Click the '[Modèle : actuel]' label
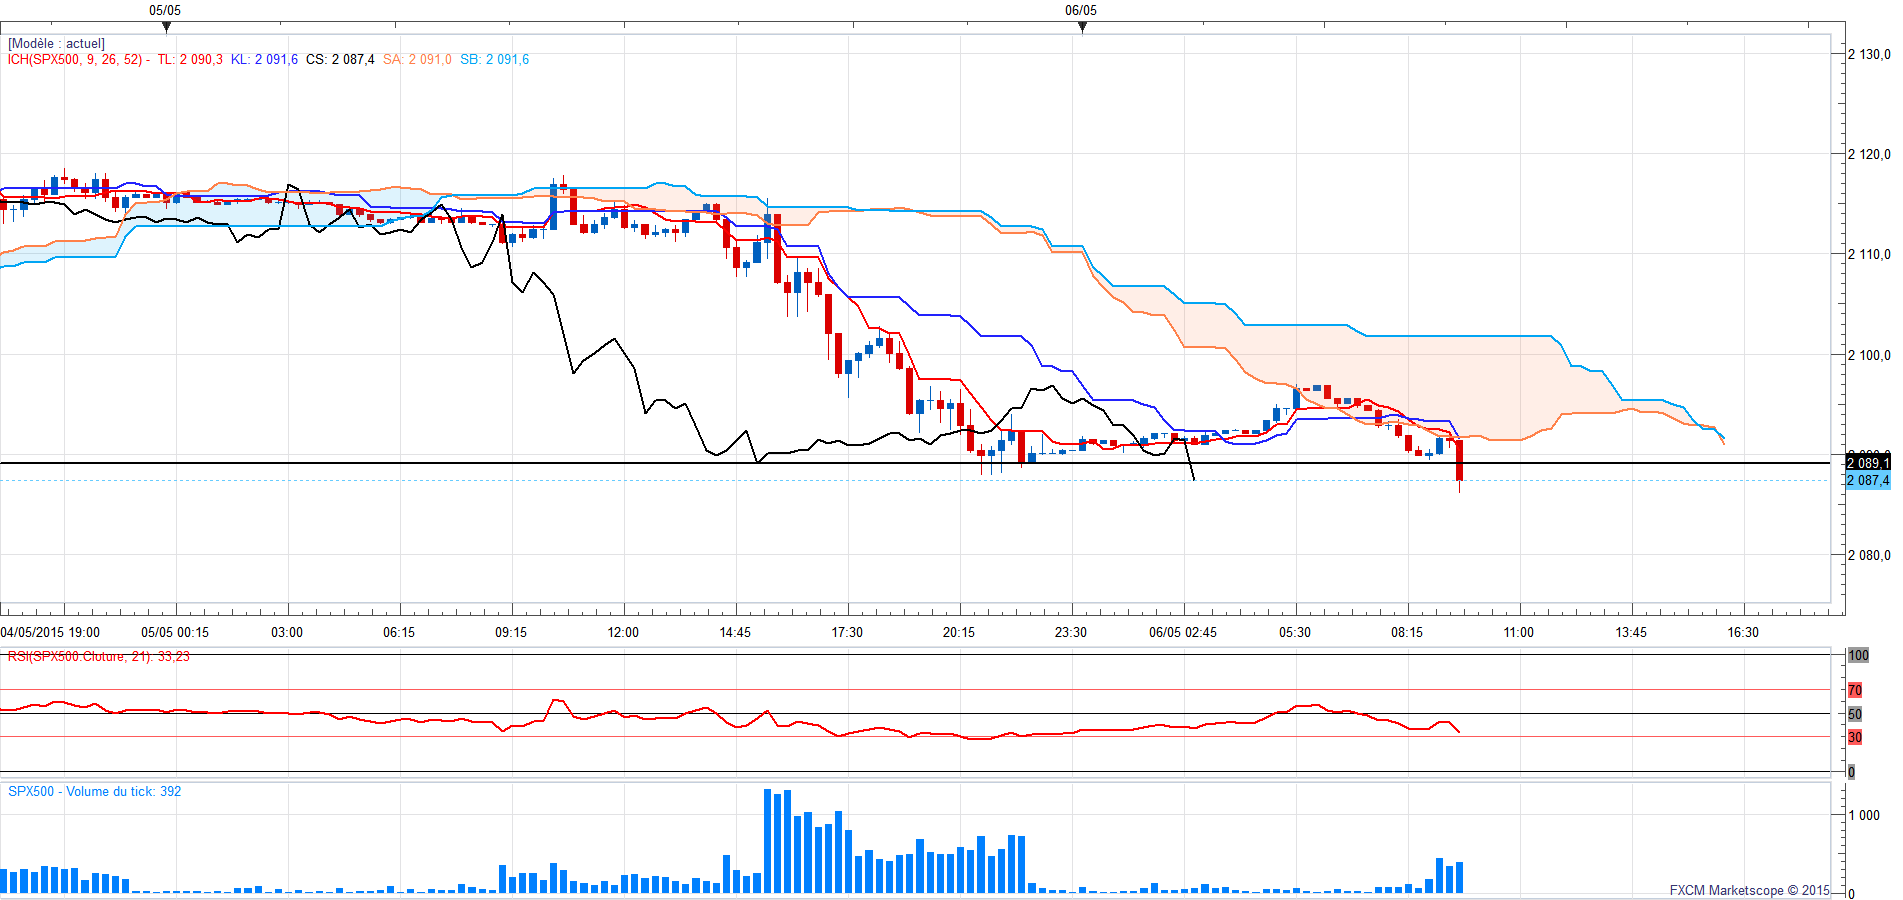 click(56, 44)
